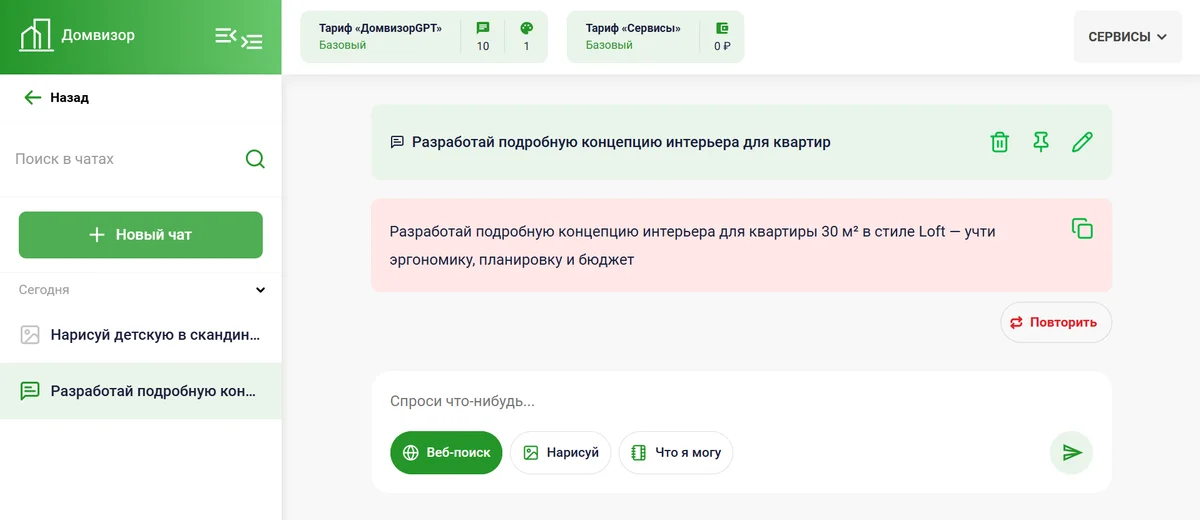
Task: Delete the chat using the trash icon
Action: pyautogui.click(x=999, y=142)
